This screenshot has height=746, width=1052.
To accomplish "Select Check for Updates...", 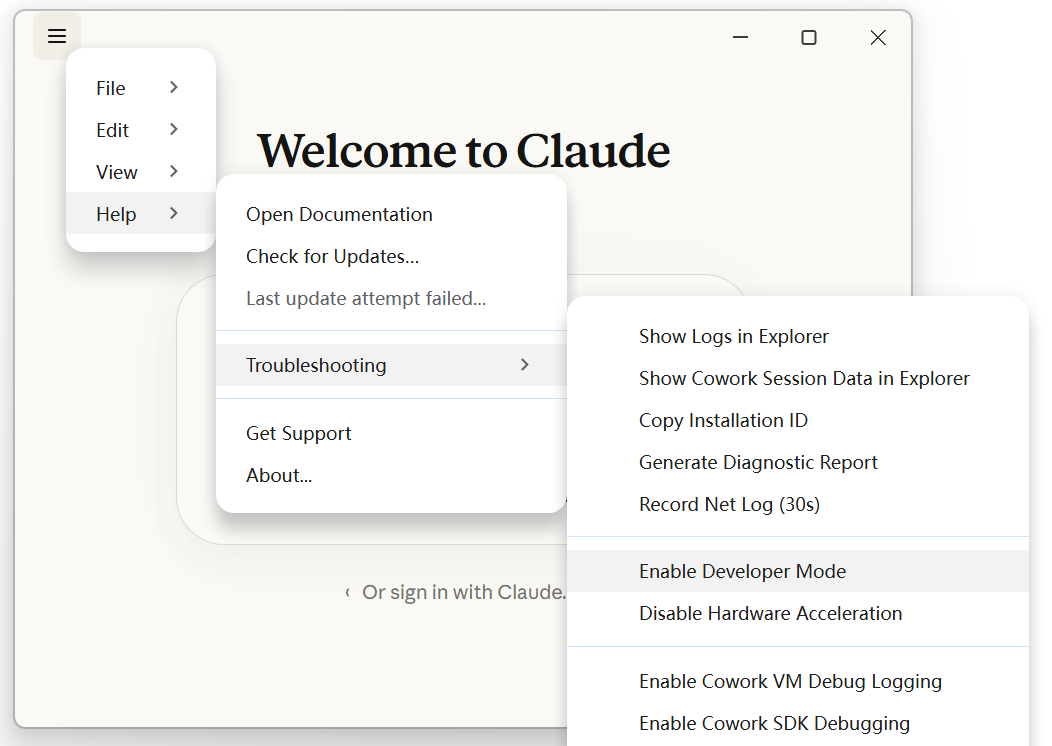I will tap(391, 256).
